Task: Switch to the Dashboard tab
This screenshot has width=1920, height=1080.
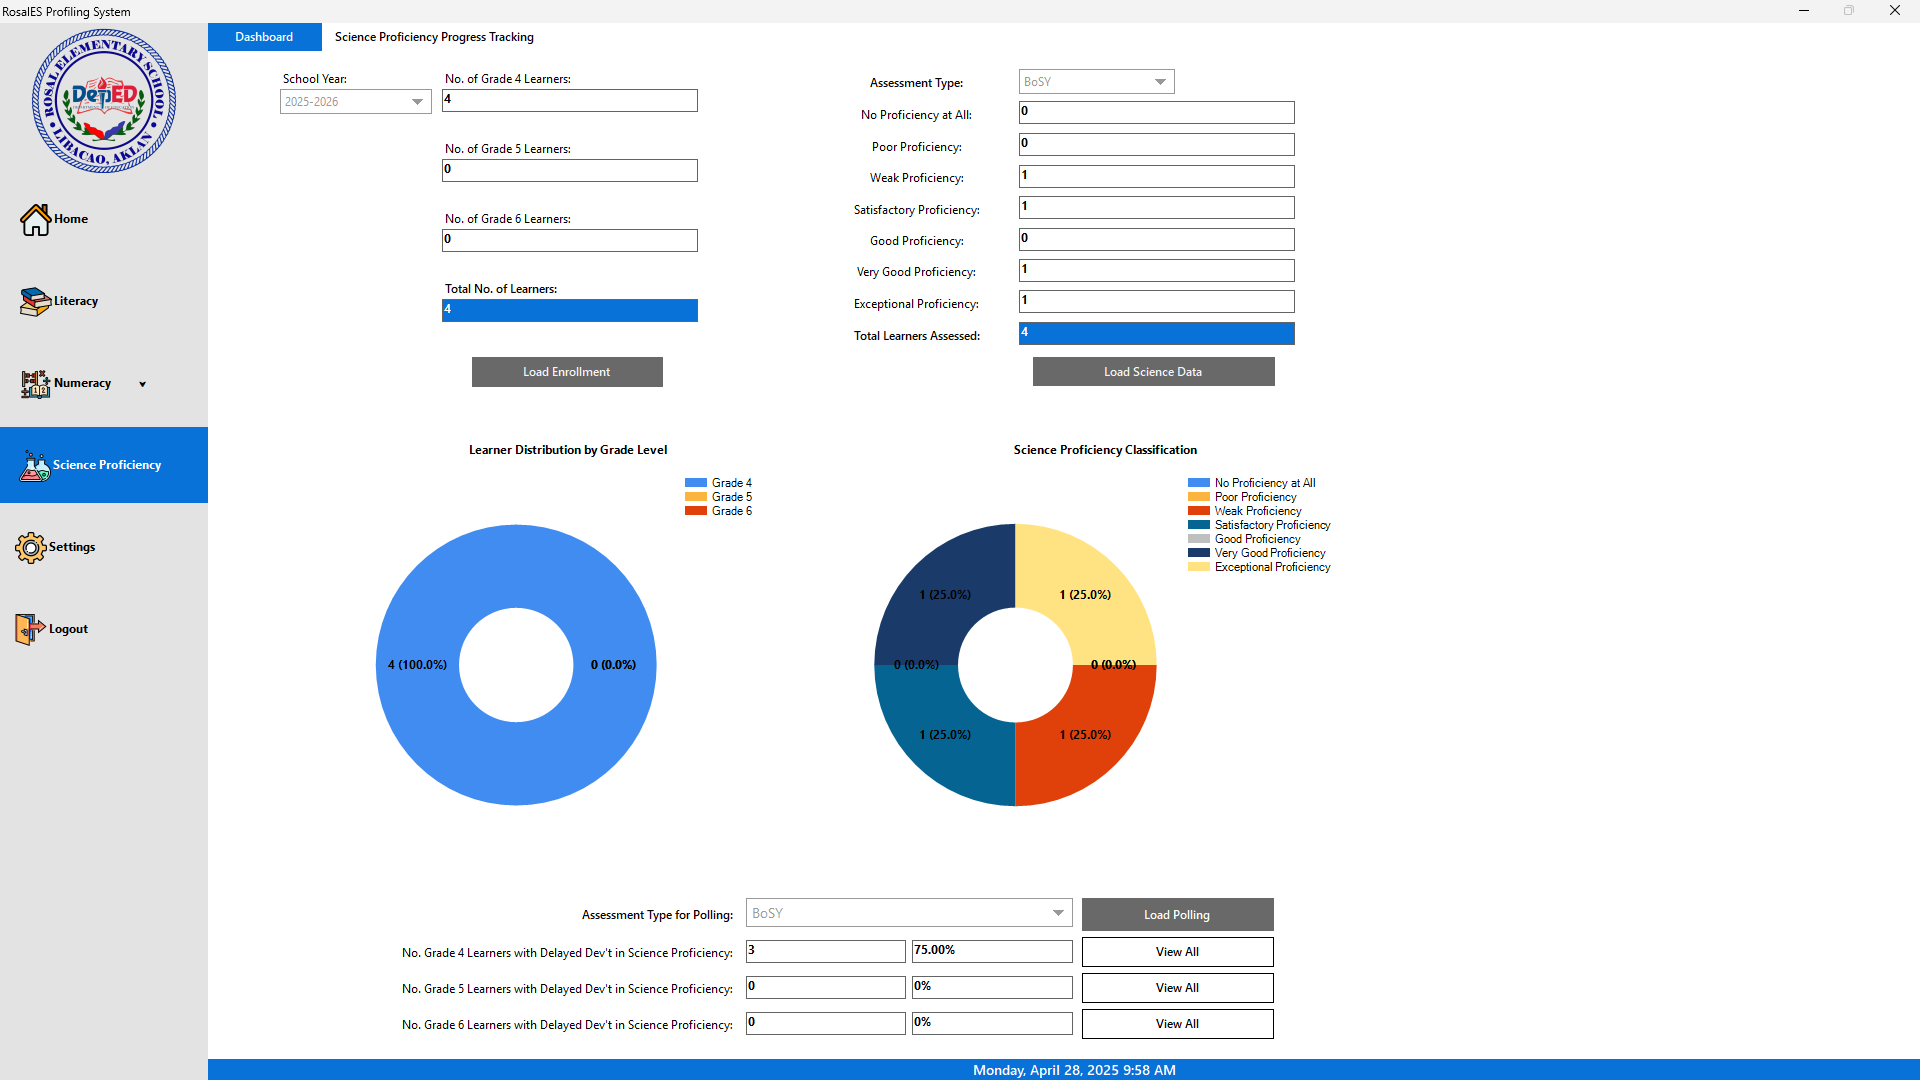Action: (264, 37)
